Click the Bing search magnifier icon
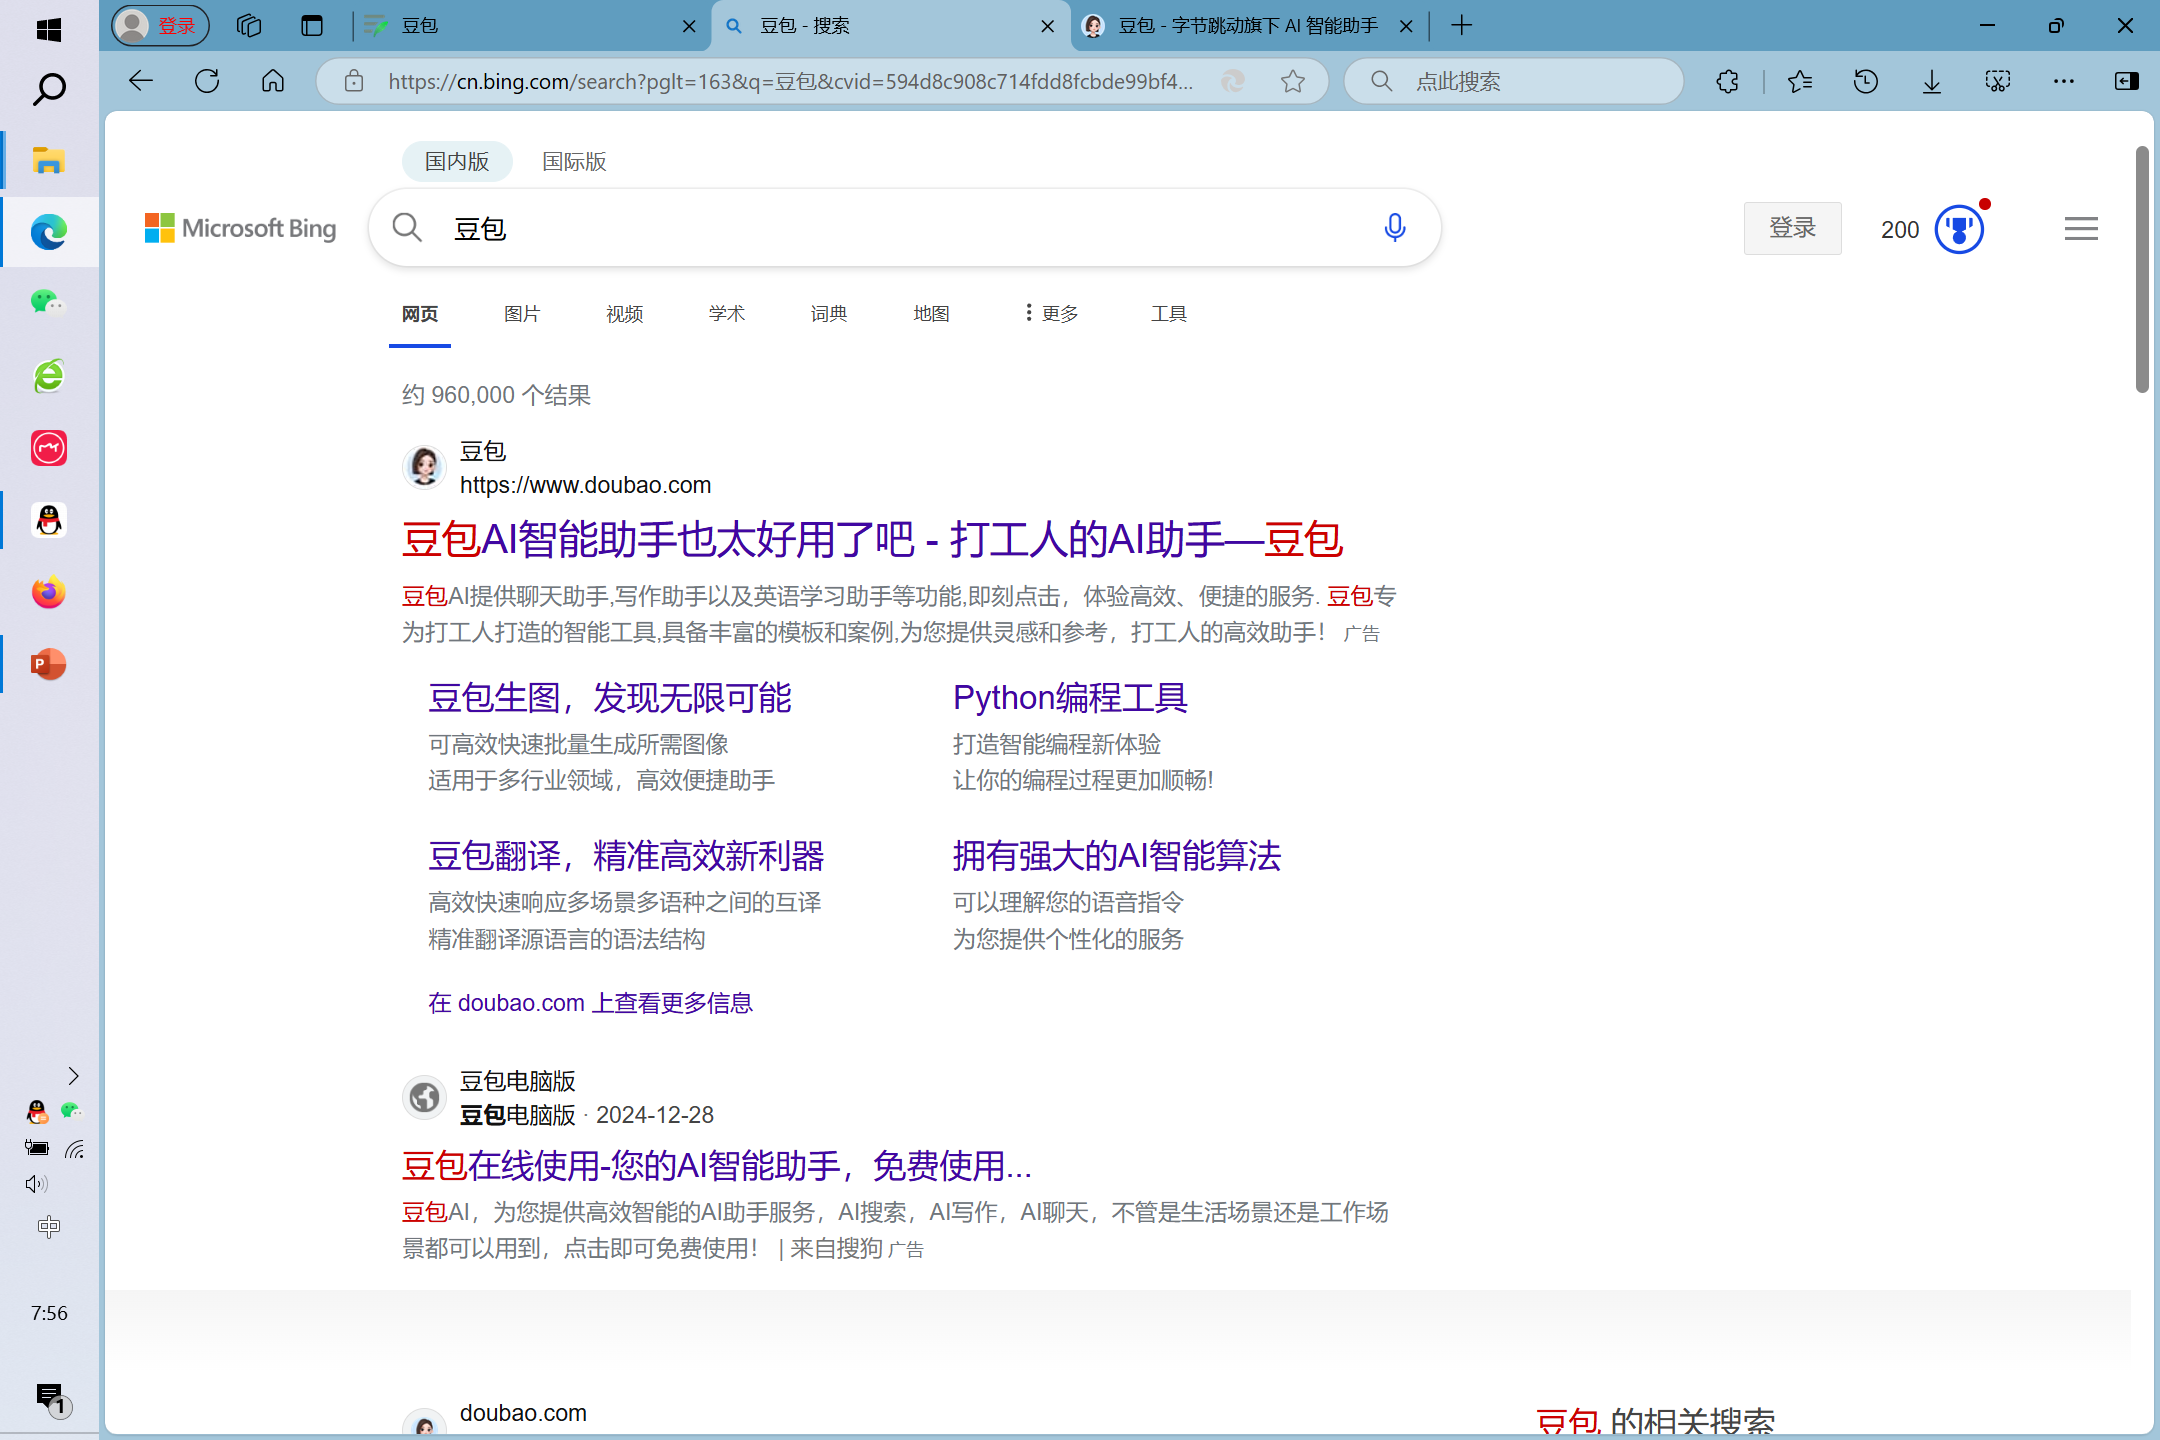Image resolution: width=2160 pixels, height=1440 pixels. pyautogui.click(x=407, y=228)
